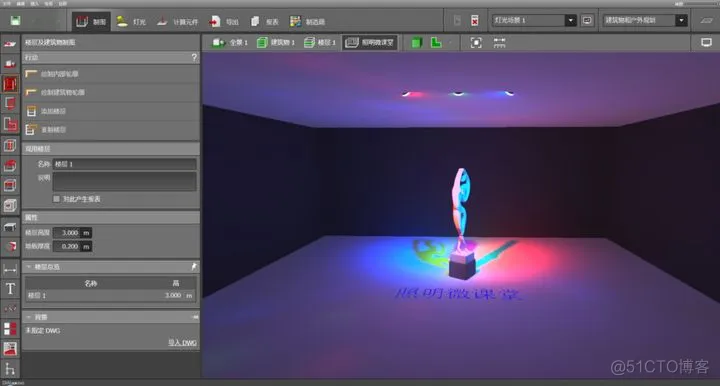The width and height of the screenshot is (720, 386).
Task: Open the 制造商 manufacturers tab
Action: pyautogui.click(x=307, y=22)
